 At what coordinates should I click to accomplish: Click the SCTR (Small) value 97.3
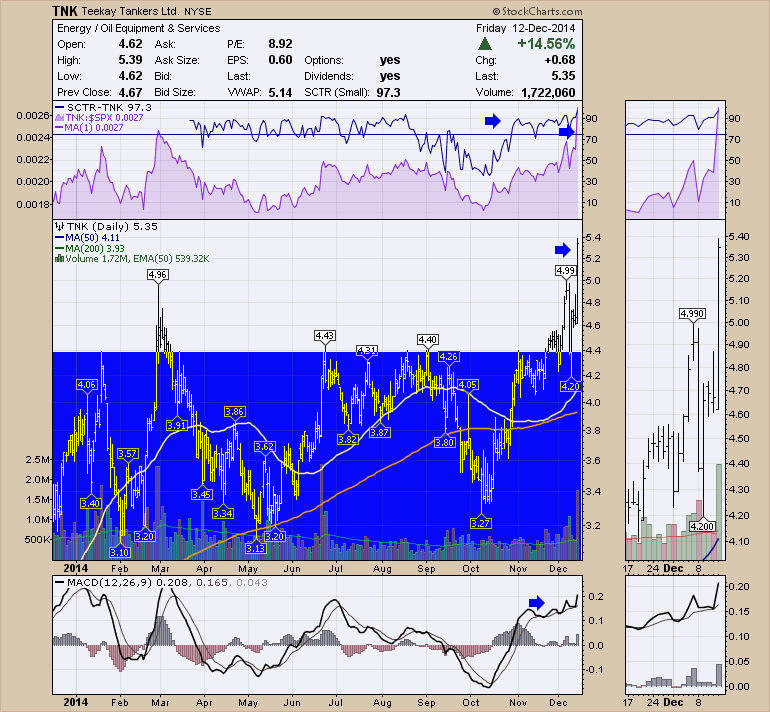[388, 92]
